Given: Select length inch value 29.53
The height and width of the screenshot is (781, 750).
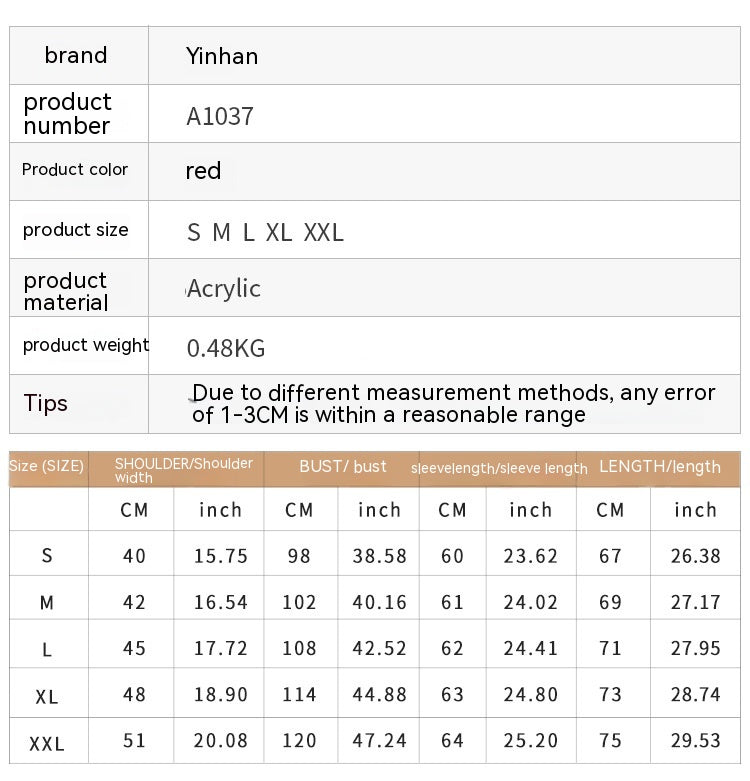Looking at the screenshot, I should pos(695,741).
